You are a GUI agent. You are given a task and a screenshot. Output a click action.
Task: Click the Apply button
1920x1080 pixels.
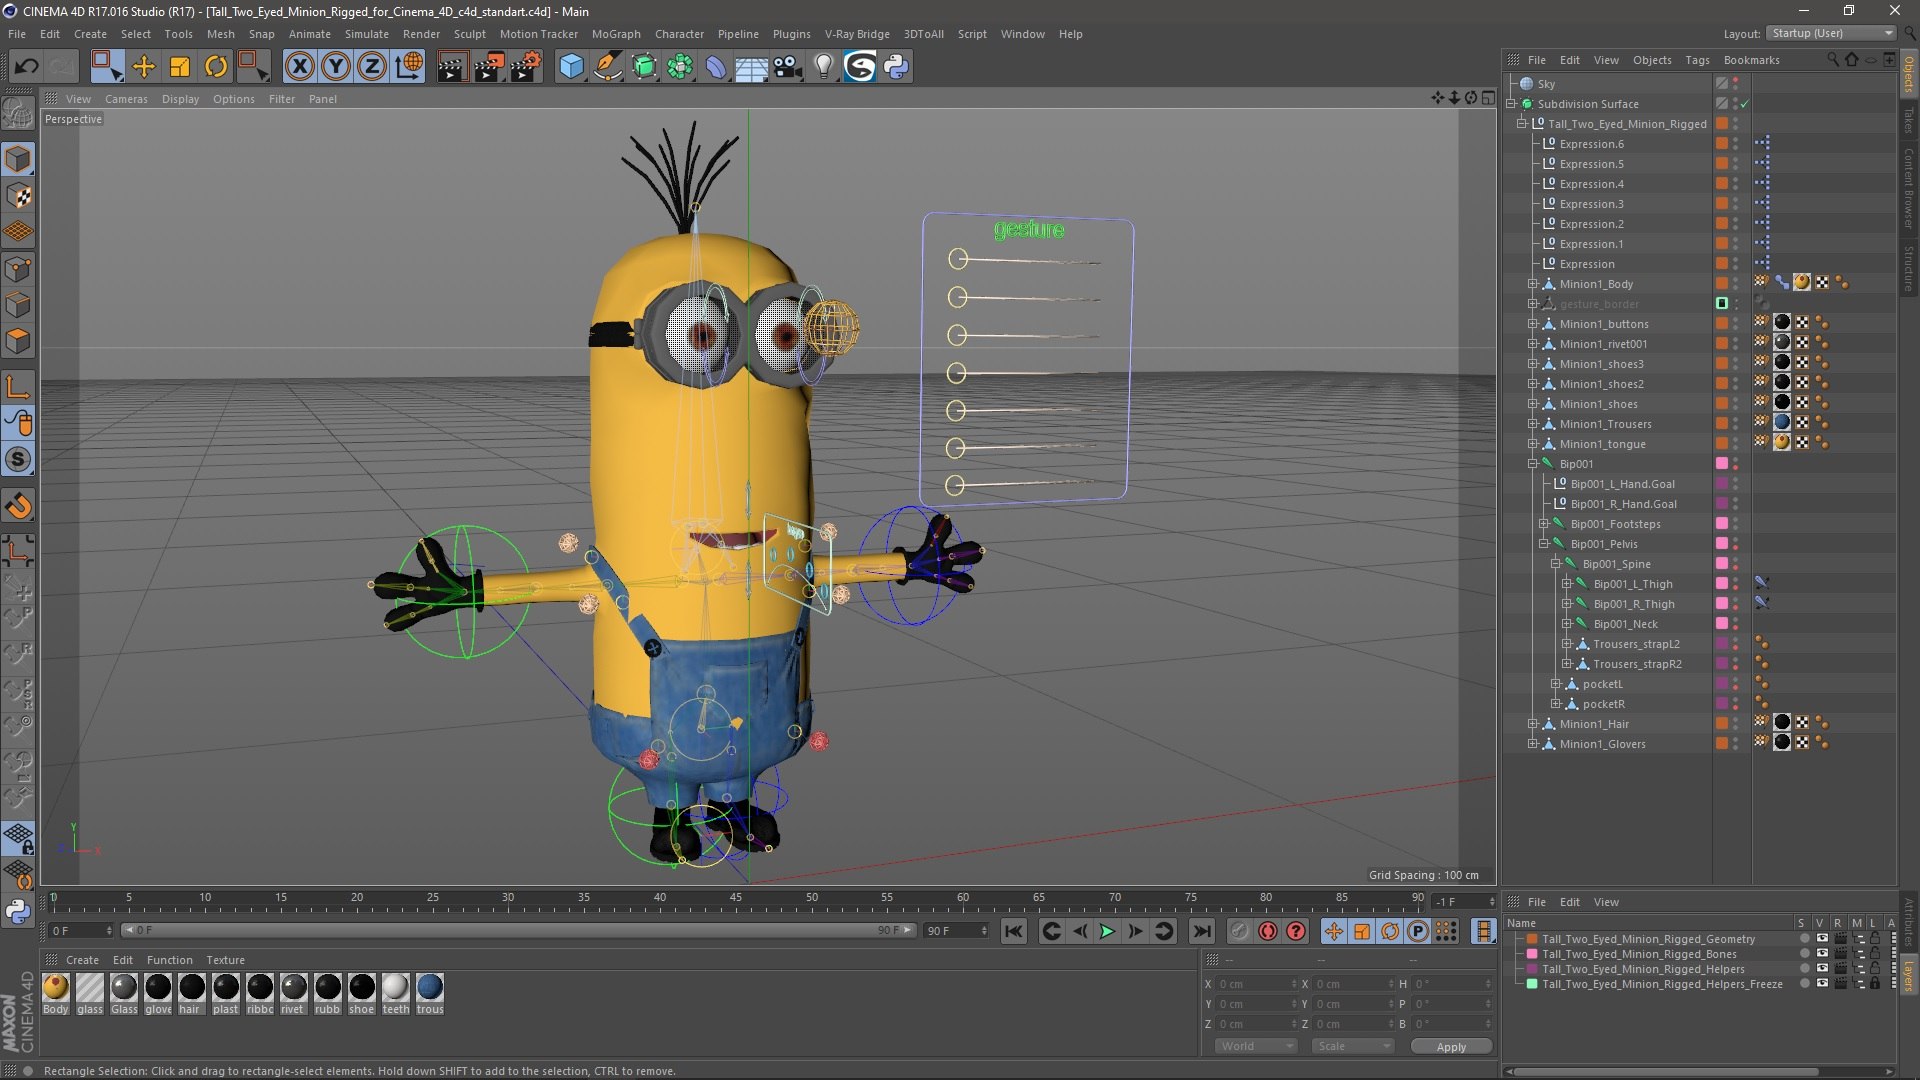(x=1451, y=1047)
